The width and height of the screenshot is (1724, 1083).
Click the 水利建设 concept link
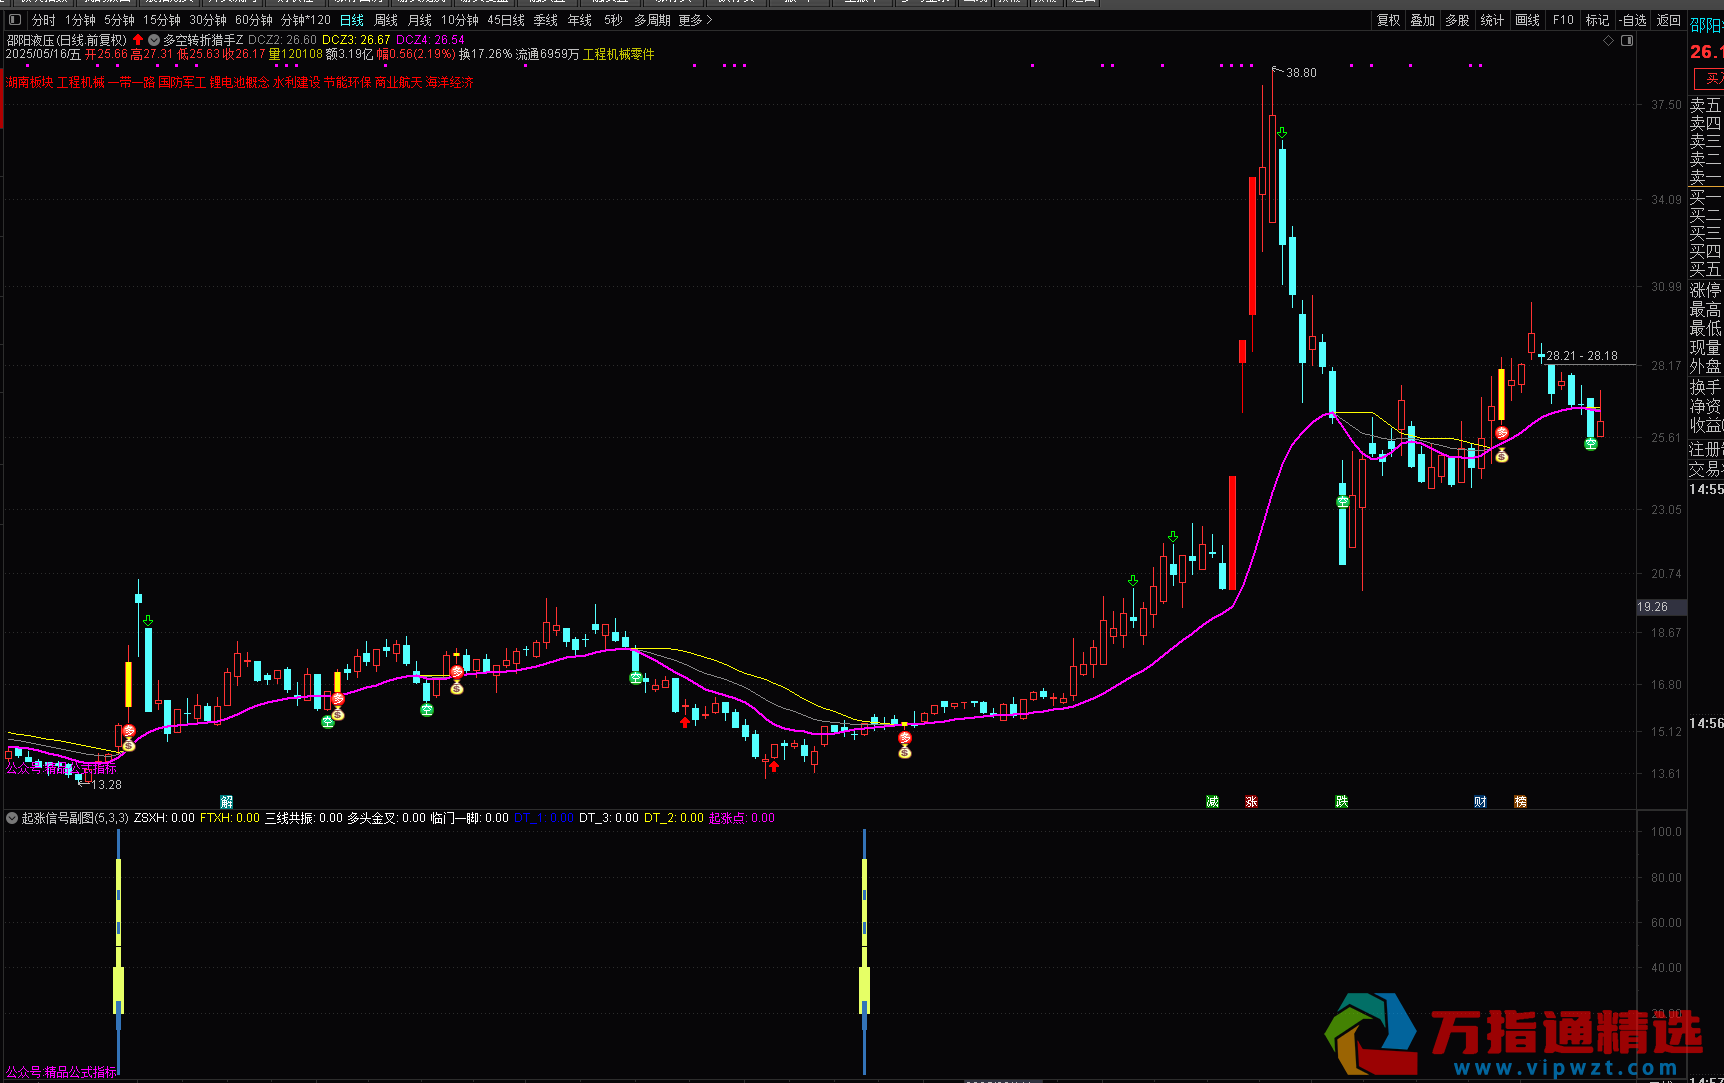coord(296,82)
